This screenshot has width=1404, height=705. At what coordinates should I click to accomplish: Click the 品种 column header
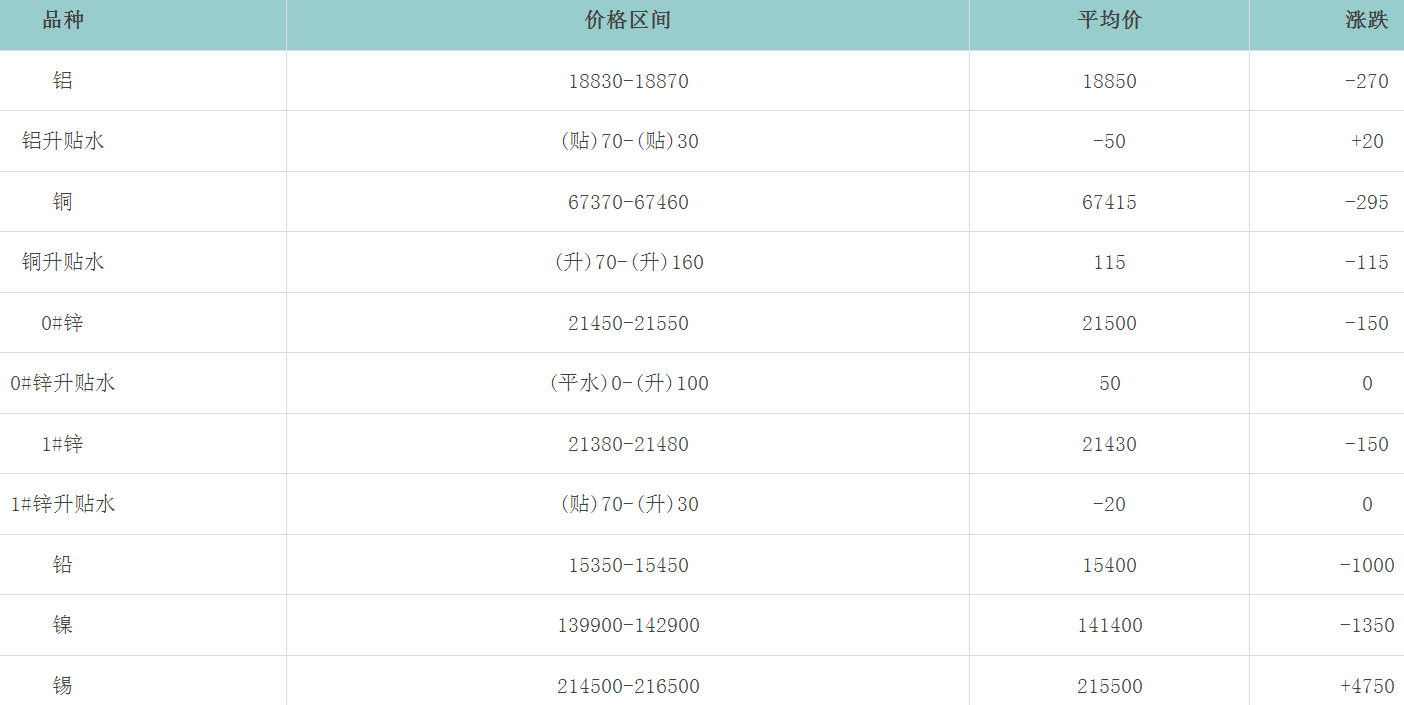coord(63,21)
